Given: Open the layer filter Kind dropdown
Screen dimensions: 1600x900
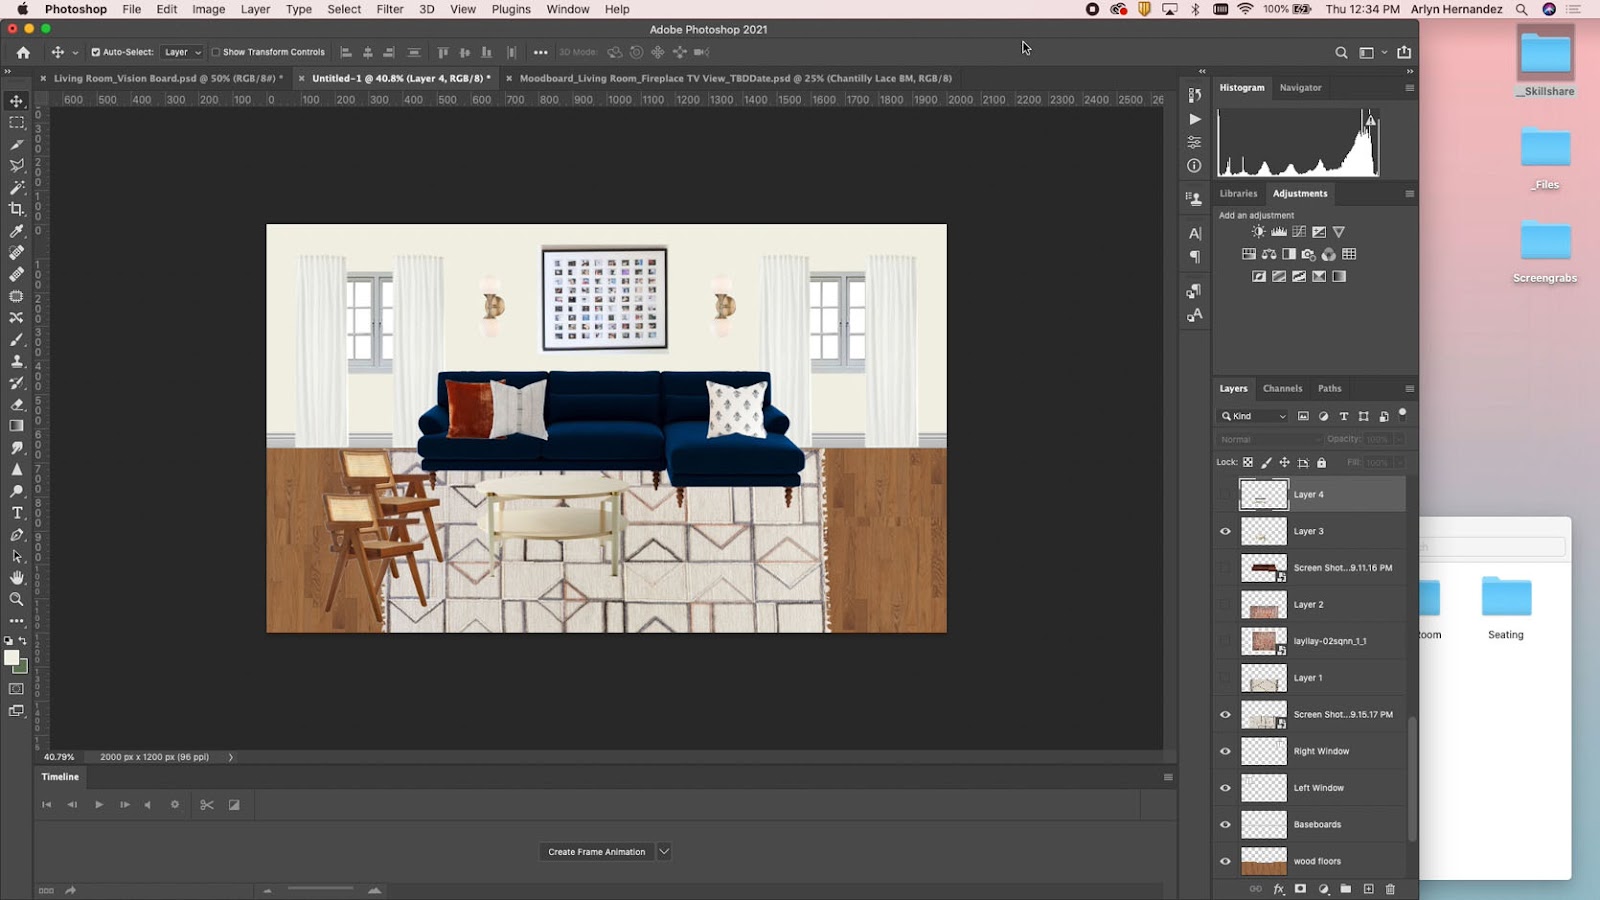Looking at the screenshot, I should [x=1254, y=416].
